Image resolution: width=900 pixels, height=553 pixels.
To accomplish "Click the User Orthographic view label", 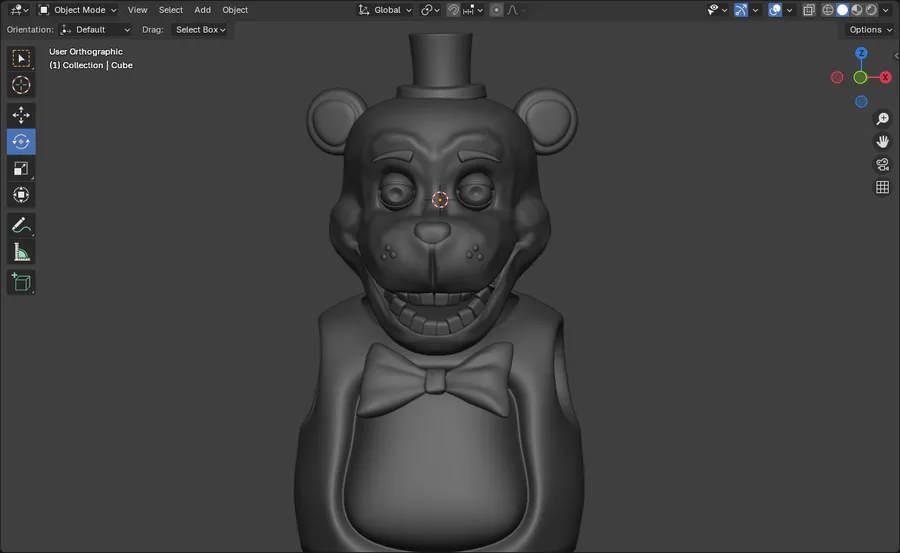I will click(x=86, y=51).
